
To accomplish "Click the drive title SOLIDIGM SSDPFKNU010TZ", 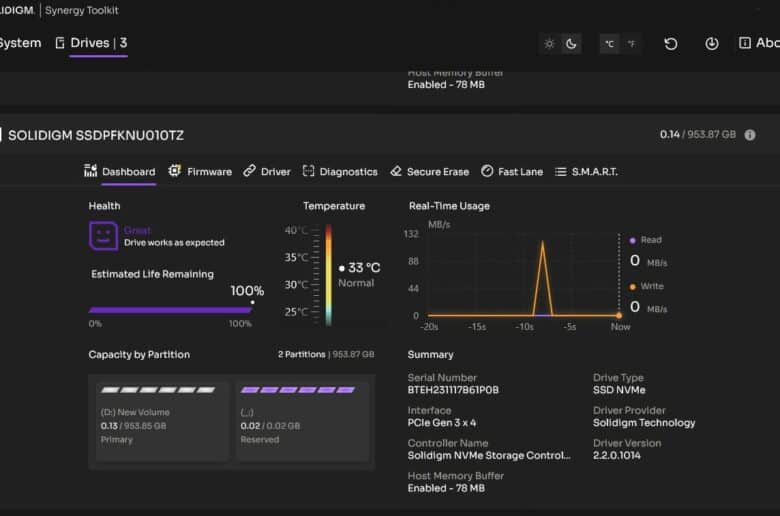I will point(96,135).
